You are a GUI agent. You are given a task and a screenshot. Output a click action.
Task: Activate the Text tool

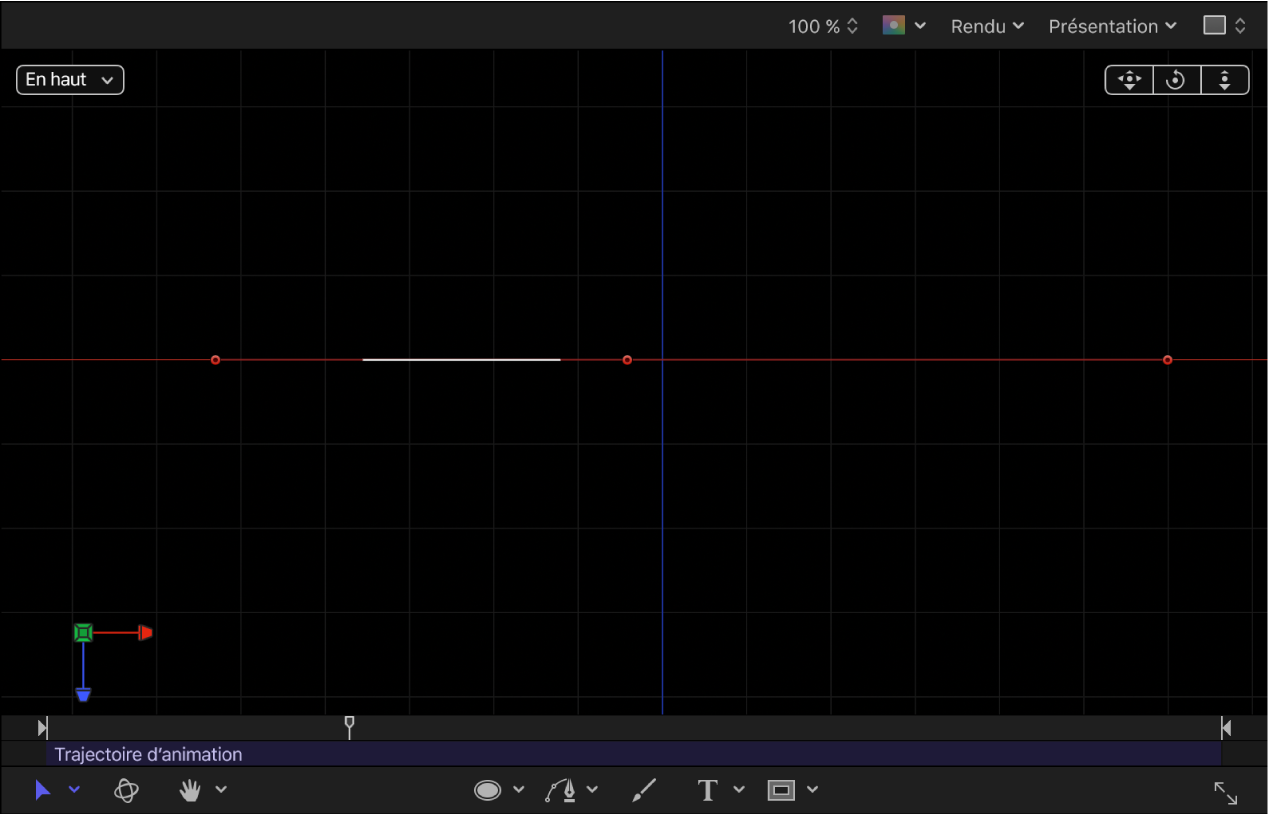tap(708, 790)
